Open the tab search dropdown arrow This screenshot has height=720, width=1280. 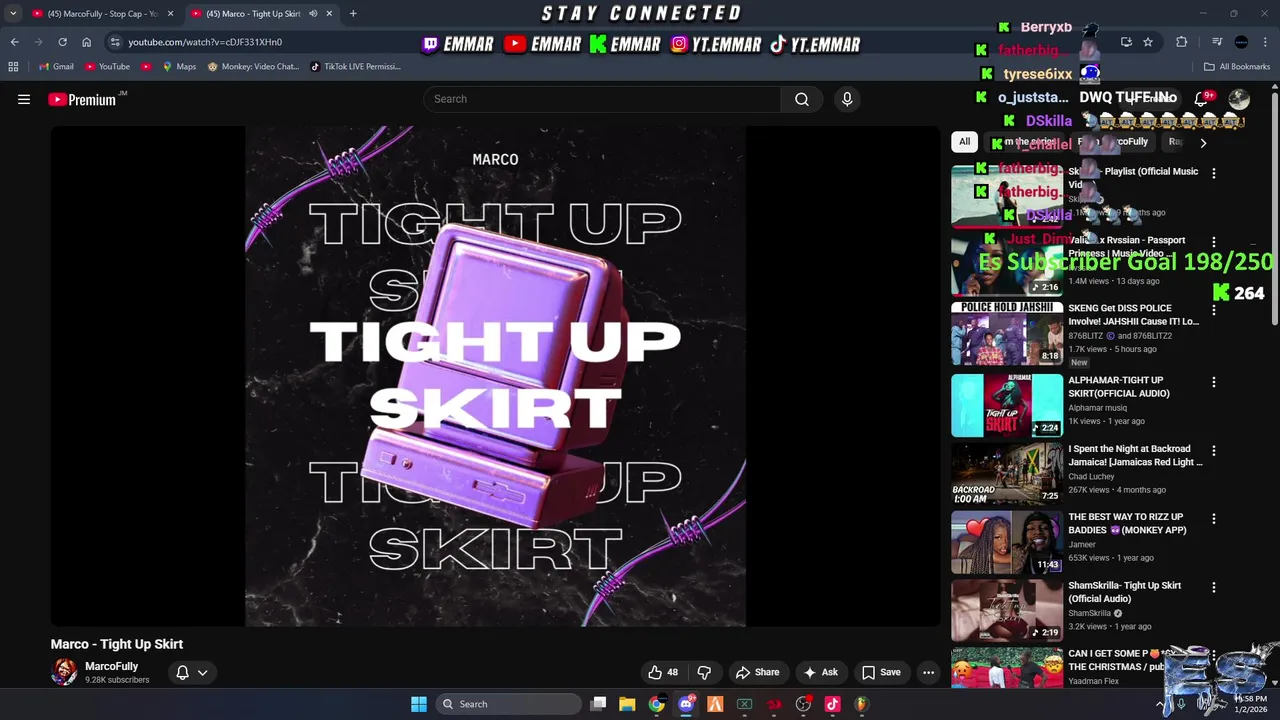pyautogui.click(x=13, y=13)
